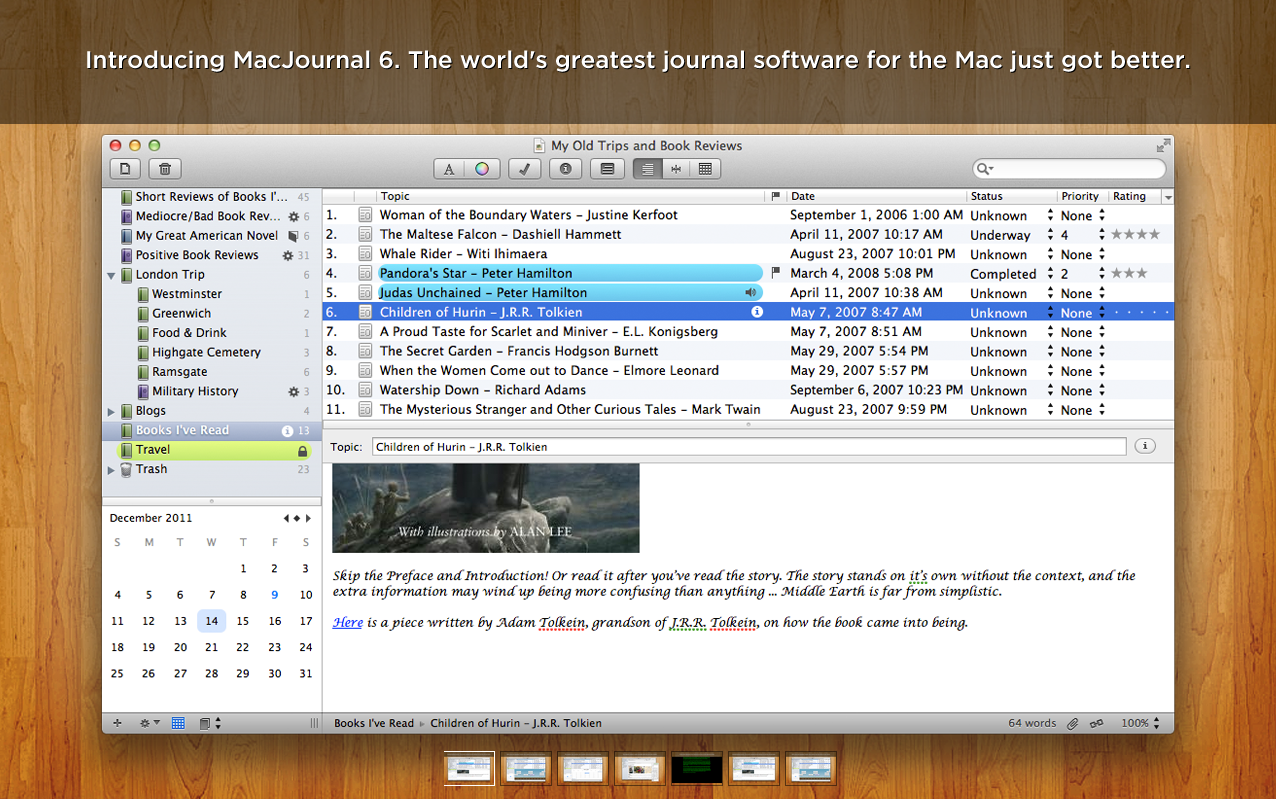Screen dimensions: 1276x799
Task: Open the color wheel picker in toolbar
Action: click(x=482, y=169)
